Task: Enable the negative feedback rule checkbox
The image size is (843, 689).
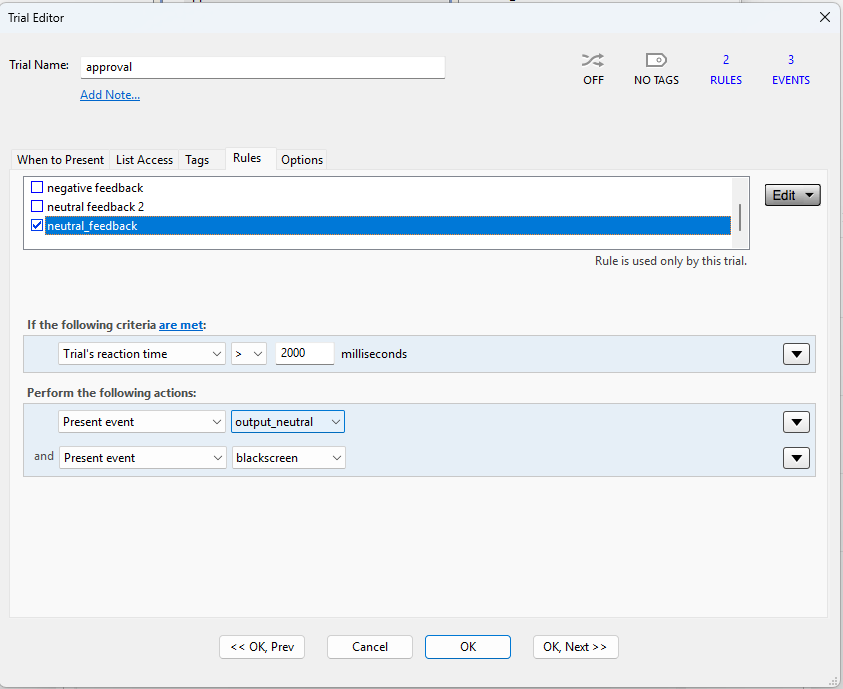Action: click(x=38, y=188)
